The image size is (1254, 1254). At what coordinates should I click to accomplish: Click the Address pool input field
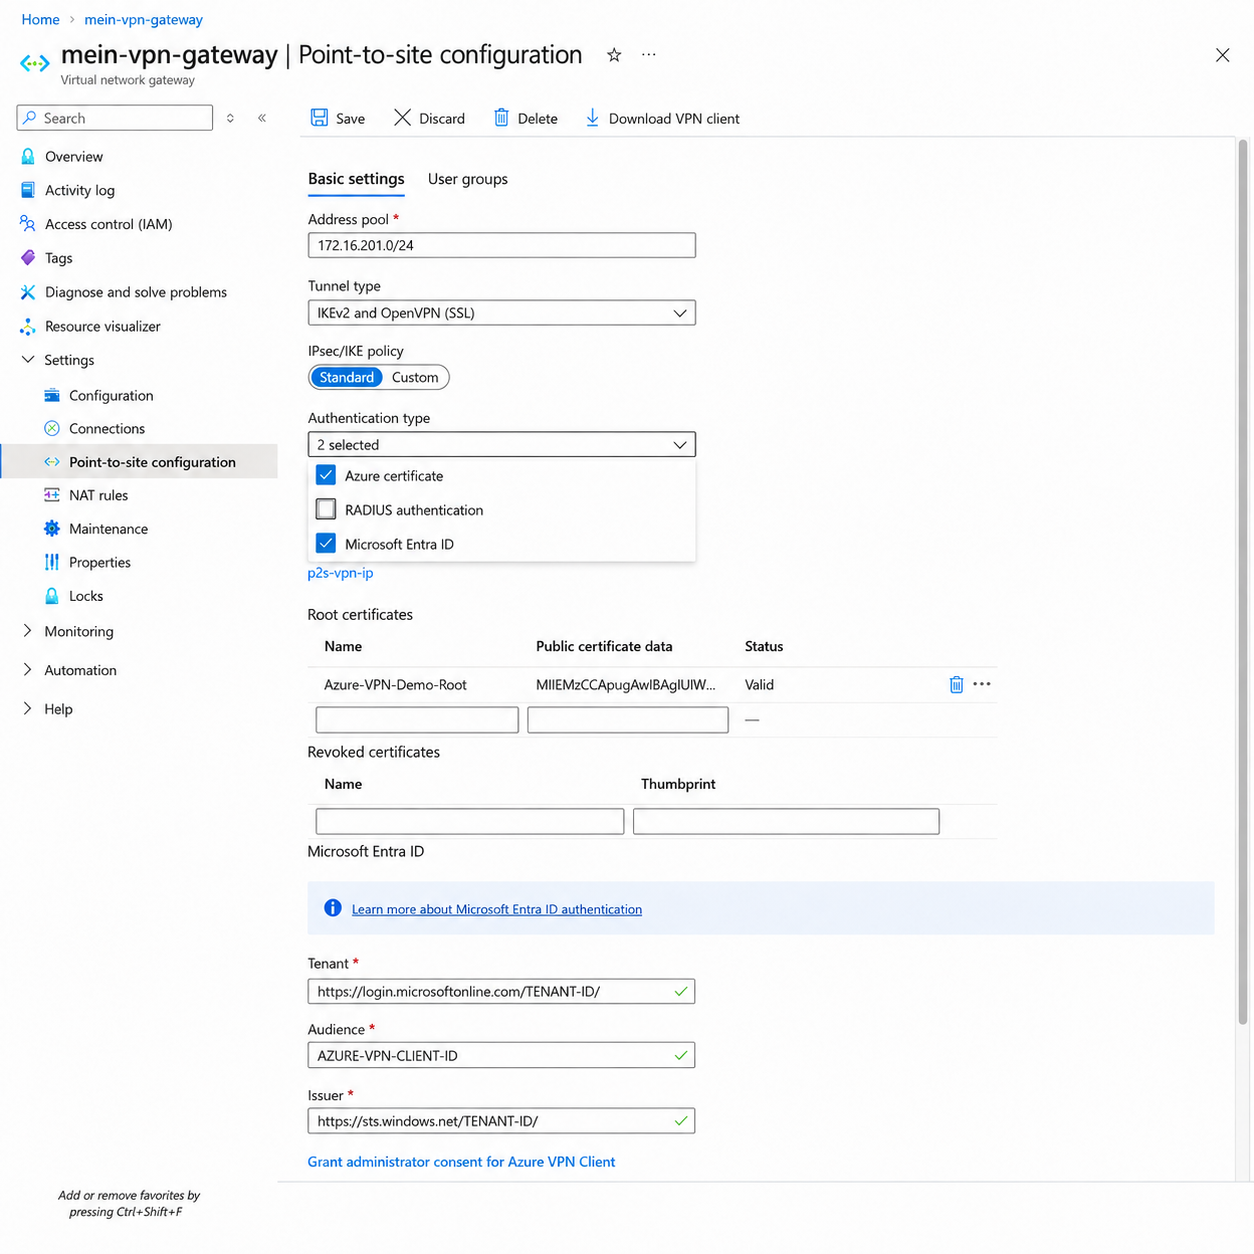tap(502, 245)
